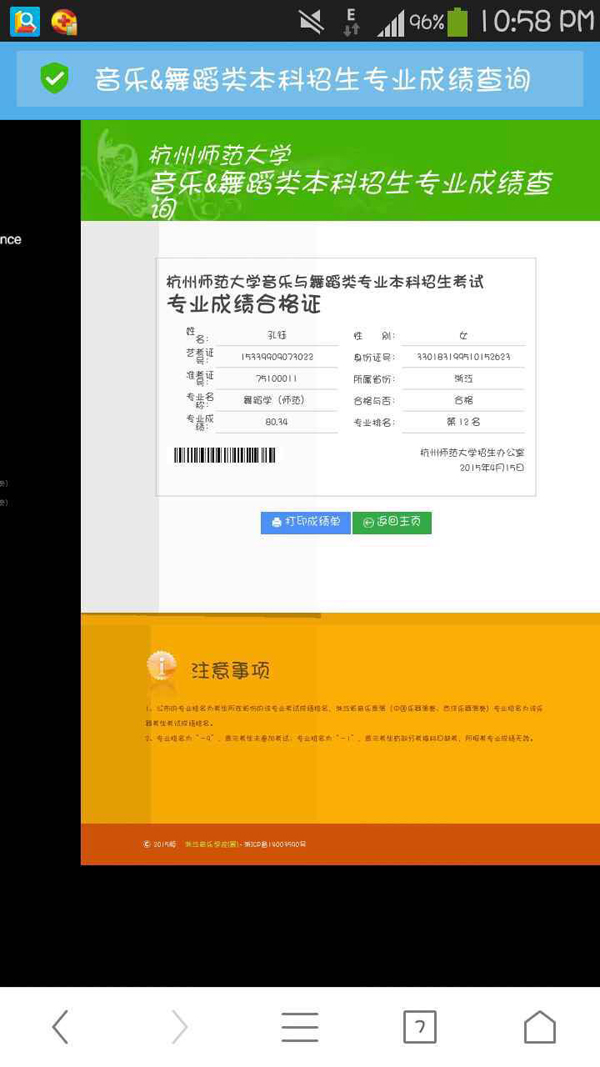The height and width of the screenshot is (1067, 600).
Task: Click the ranking value 第12名
Action: tap(463, 422)
